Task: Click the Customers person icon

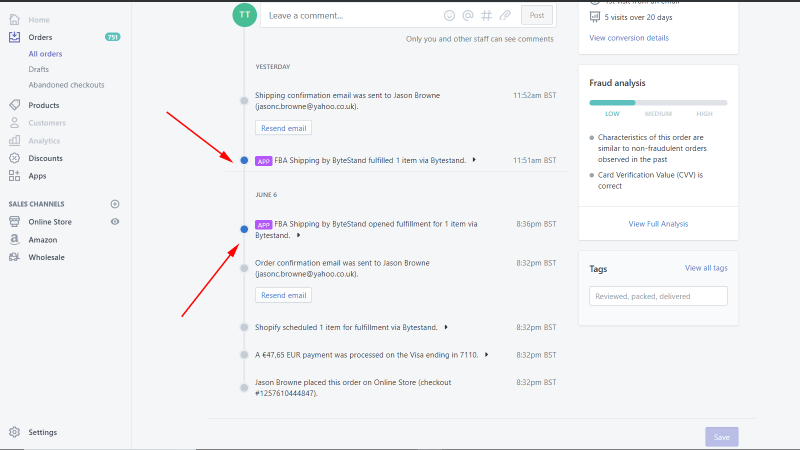Action: coord(14,122)
